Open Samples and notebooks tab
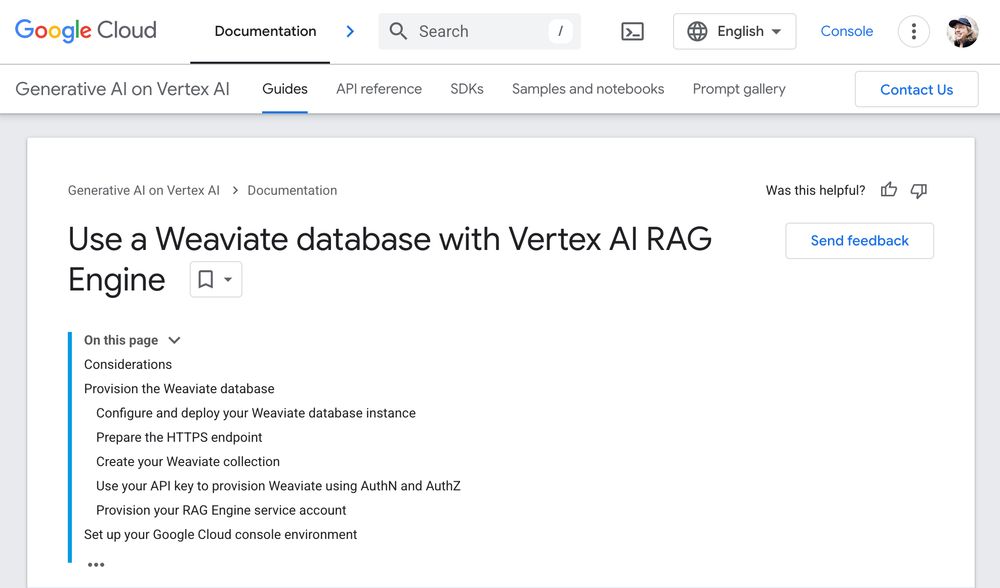 (588, 89)
